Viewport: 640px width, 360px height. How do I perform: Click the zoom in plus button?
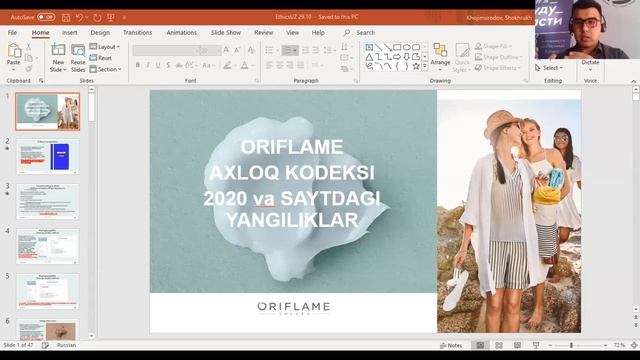(606, 345)
